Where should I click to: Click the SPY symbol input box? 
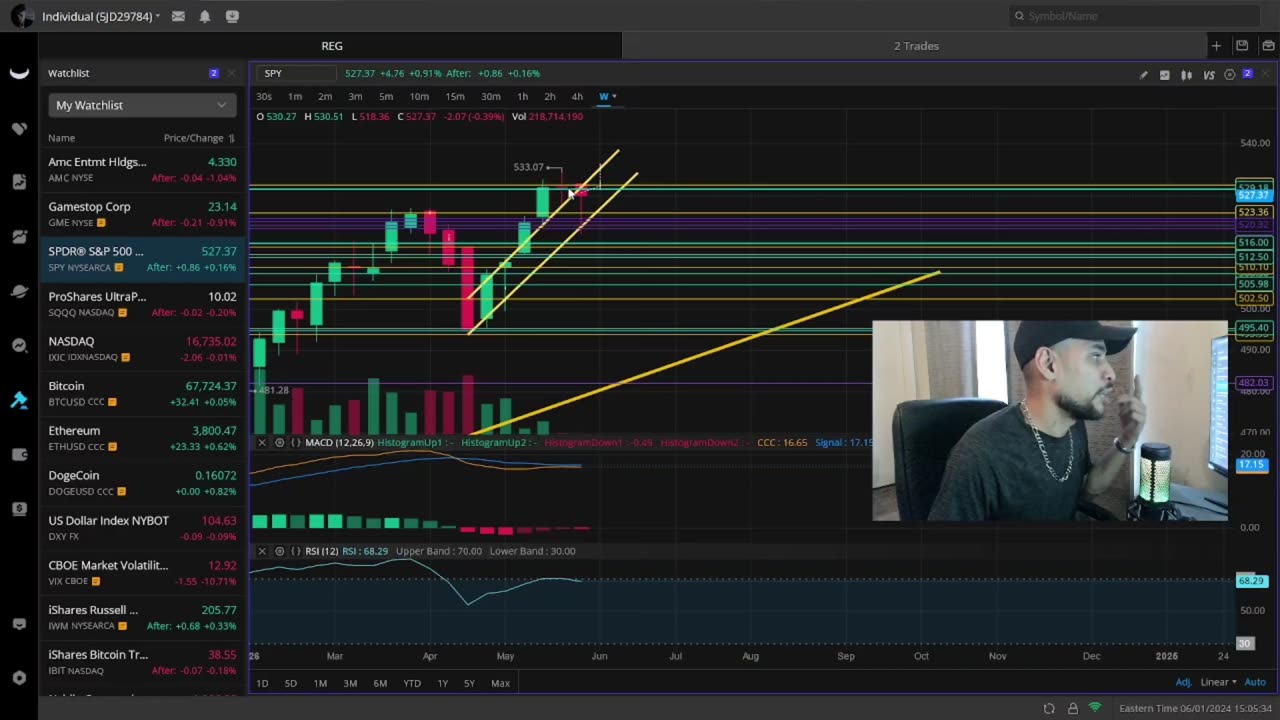point(298,73)
